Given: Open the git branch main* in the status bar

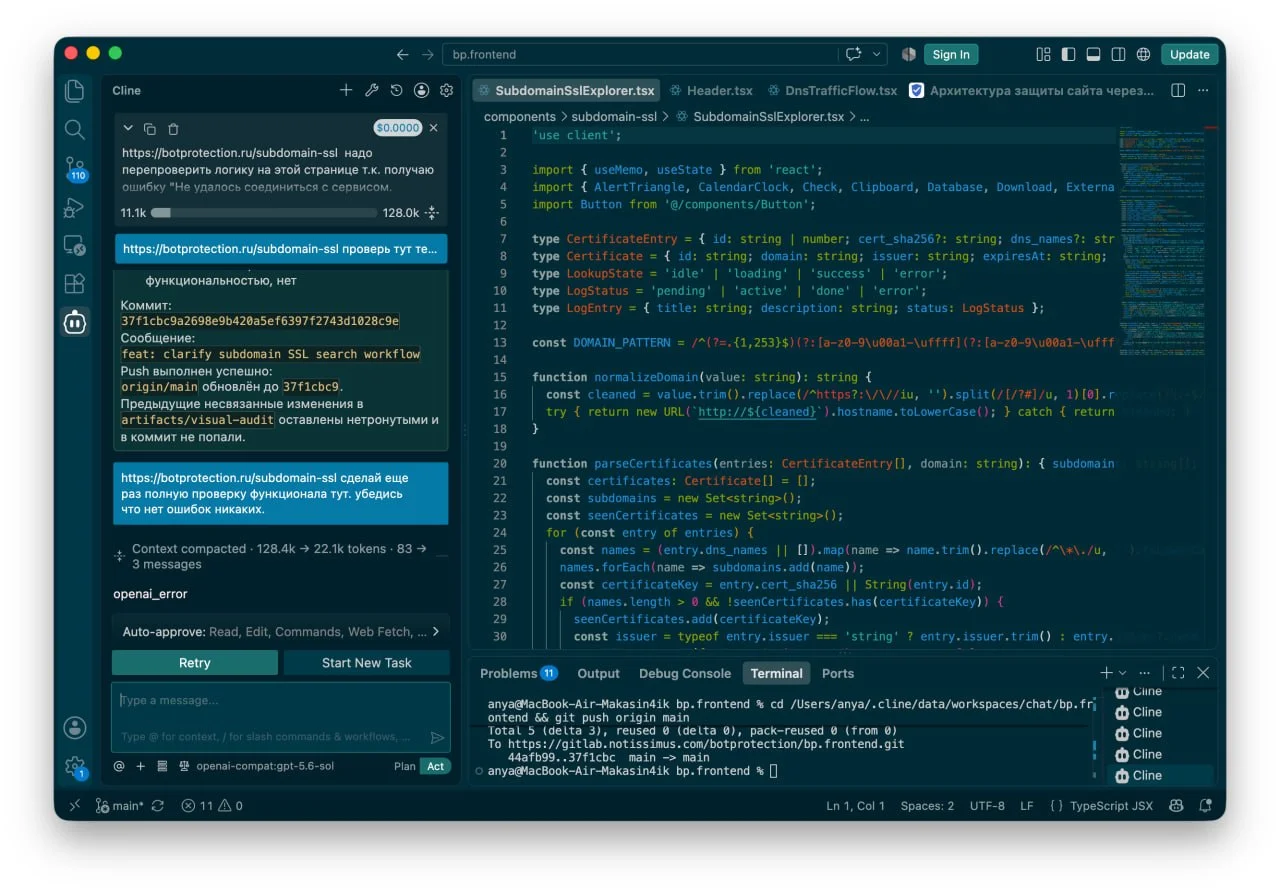Looking at the screenshot, I should [x=120, y=806].
